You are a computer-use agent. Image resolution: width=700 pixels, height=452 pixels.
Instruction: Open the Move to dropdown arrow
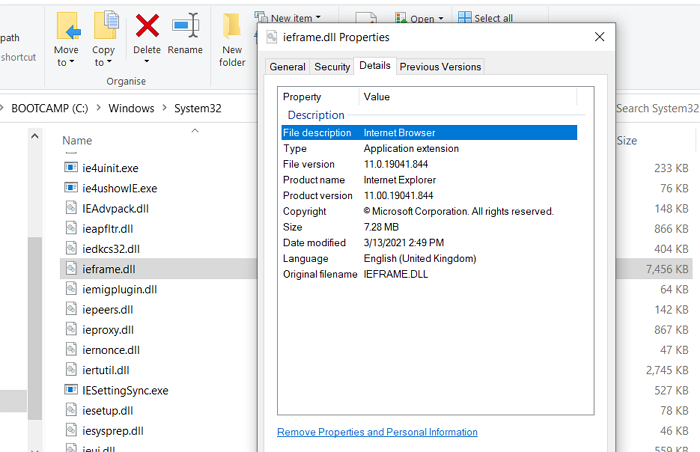(x=71, y=62)
